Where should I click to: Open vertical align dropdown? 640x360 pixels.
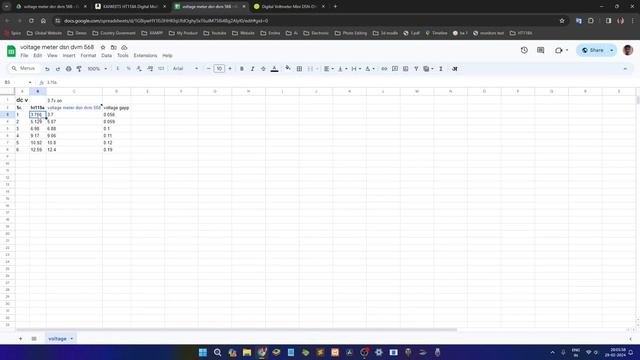pyautogui.click(x=342, y=69)
